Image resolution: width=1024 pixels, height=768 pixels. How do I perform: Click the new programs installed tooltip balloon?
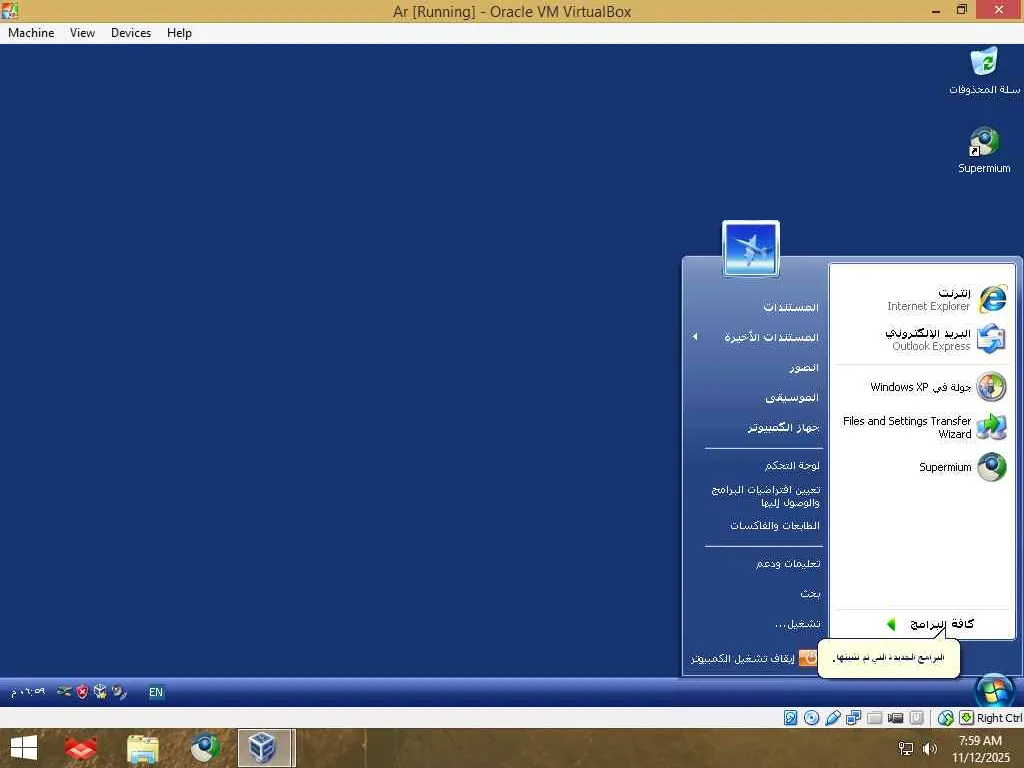889,658
